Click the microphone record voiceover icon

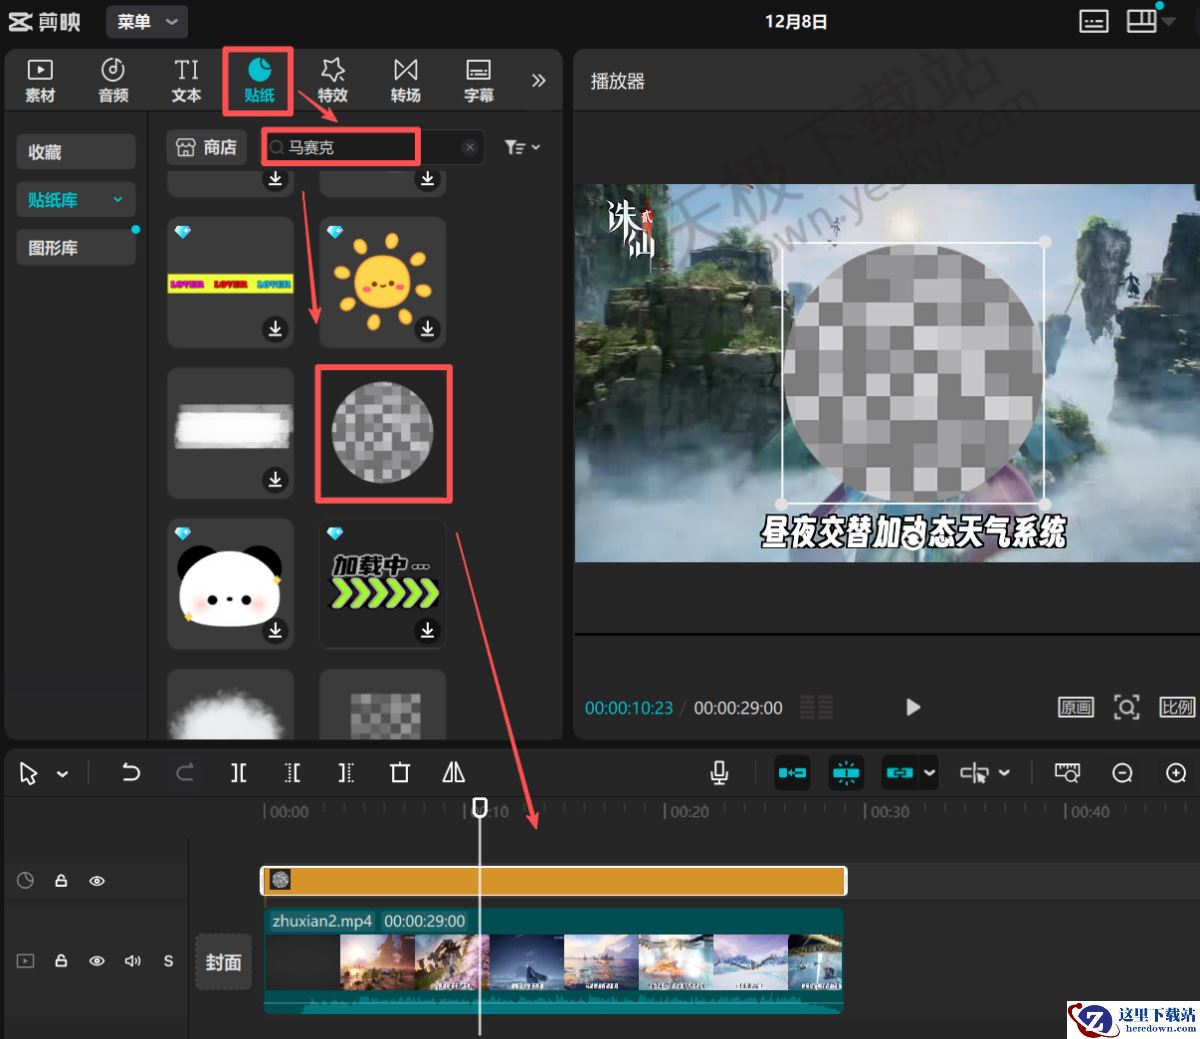click(x=718, y=772)
